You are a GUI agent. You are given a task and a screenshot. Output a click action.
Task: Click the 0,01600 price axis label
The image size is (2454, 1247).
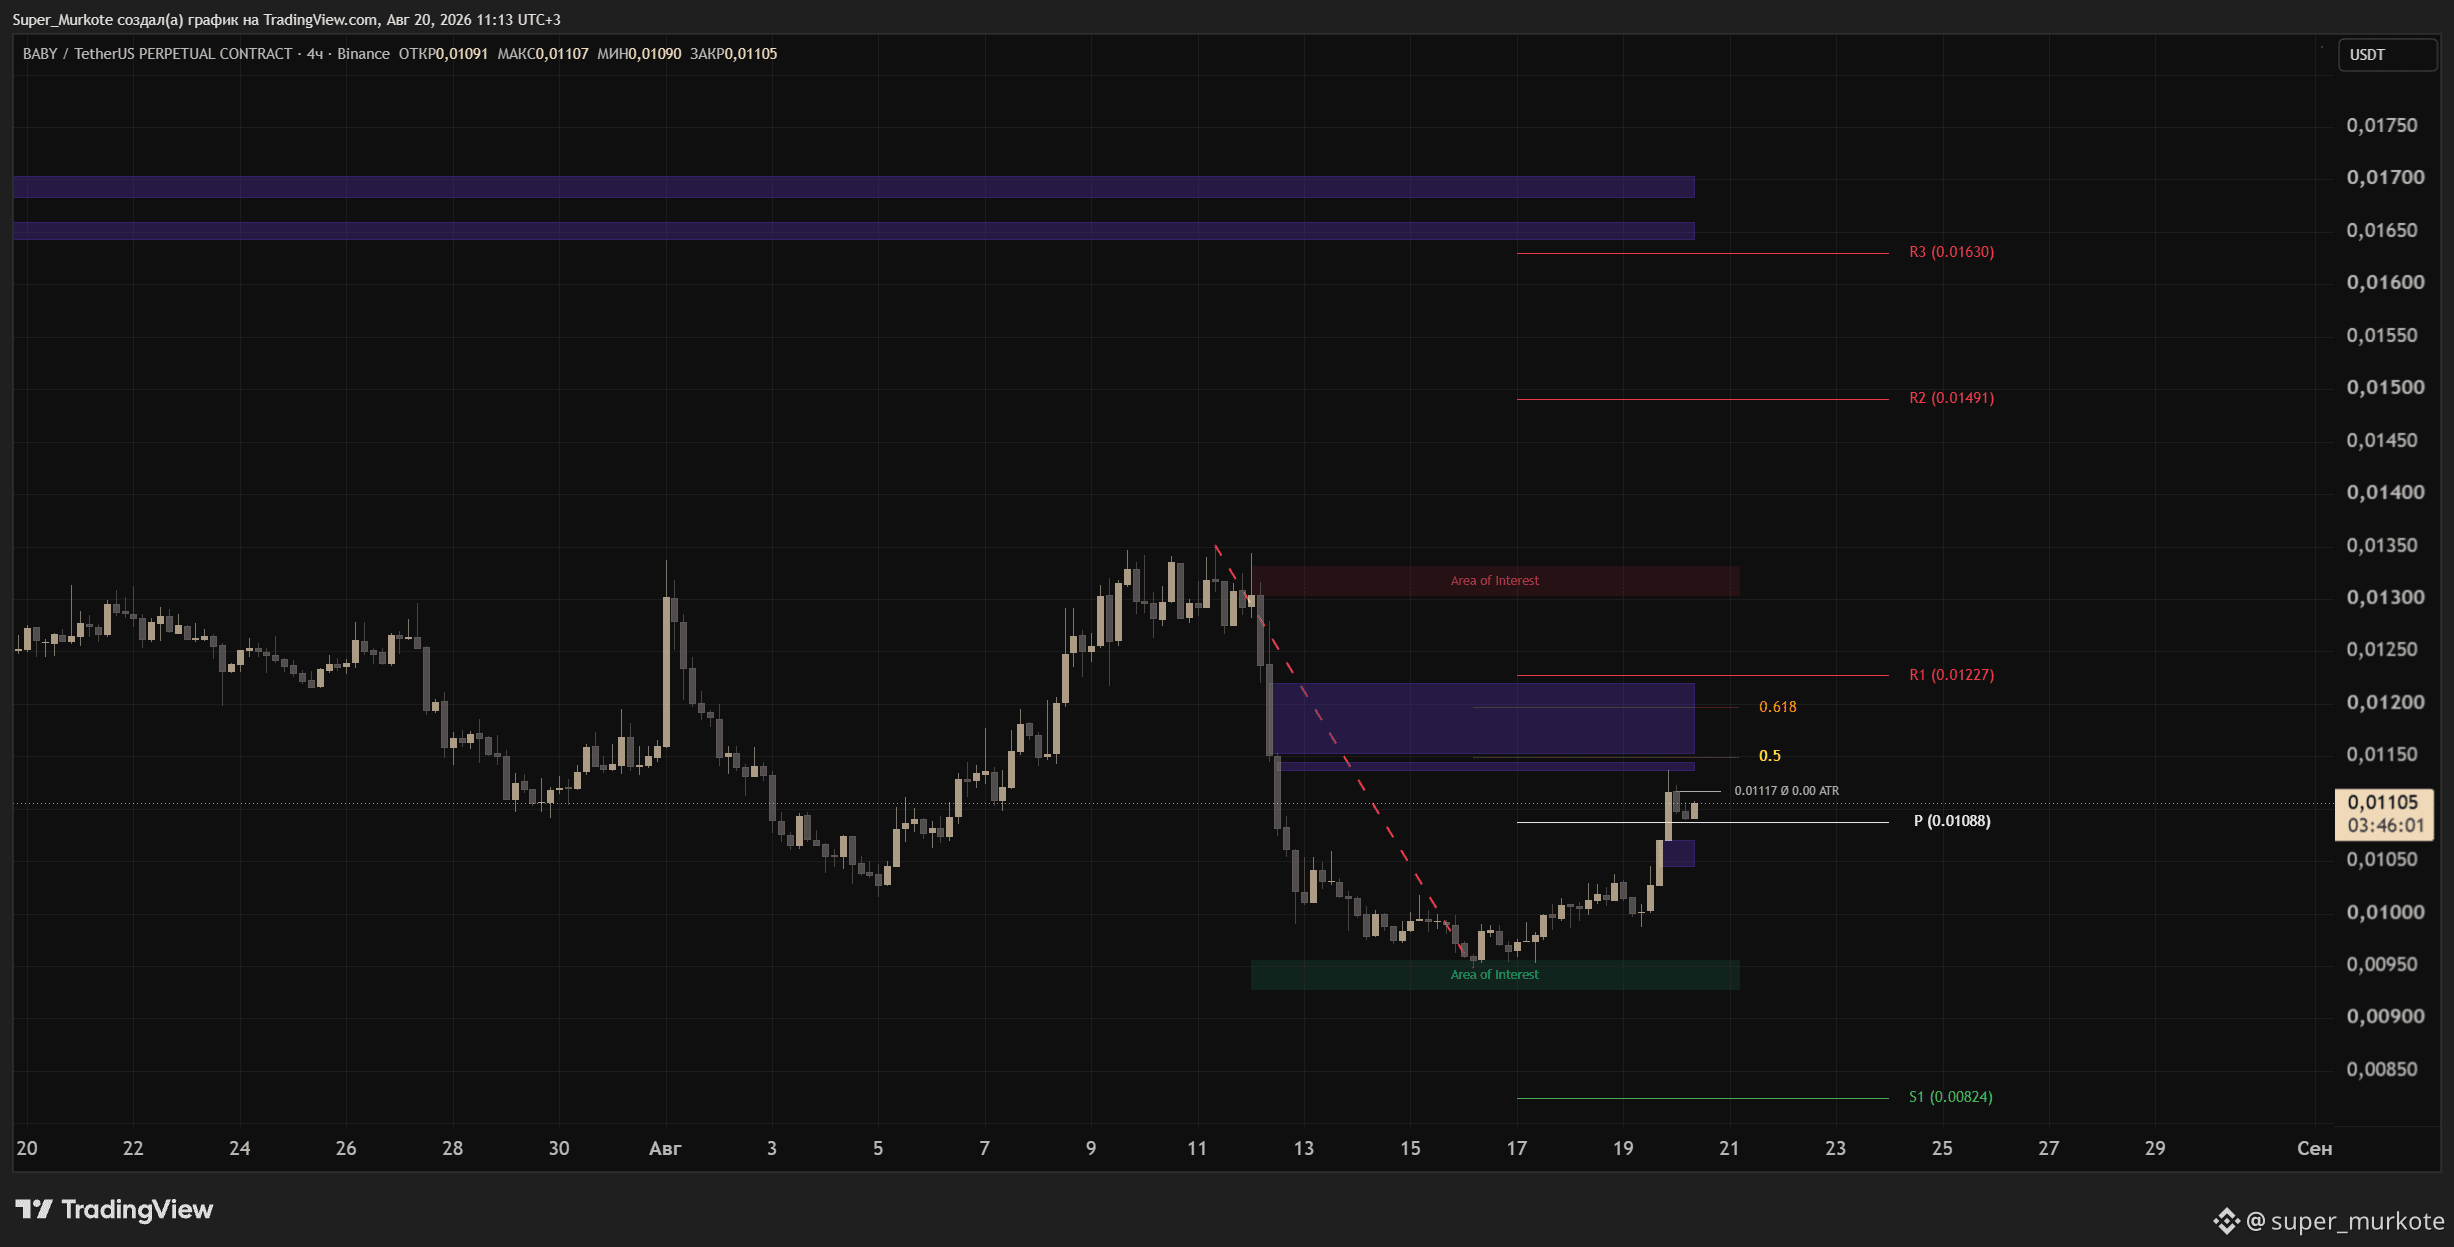(2385, 283)
